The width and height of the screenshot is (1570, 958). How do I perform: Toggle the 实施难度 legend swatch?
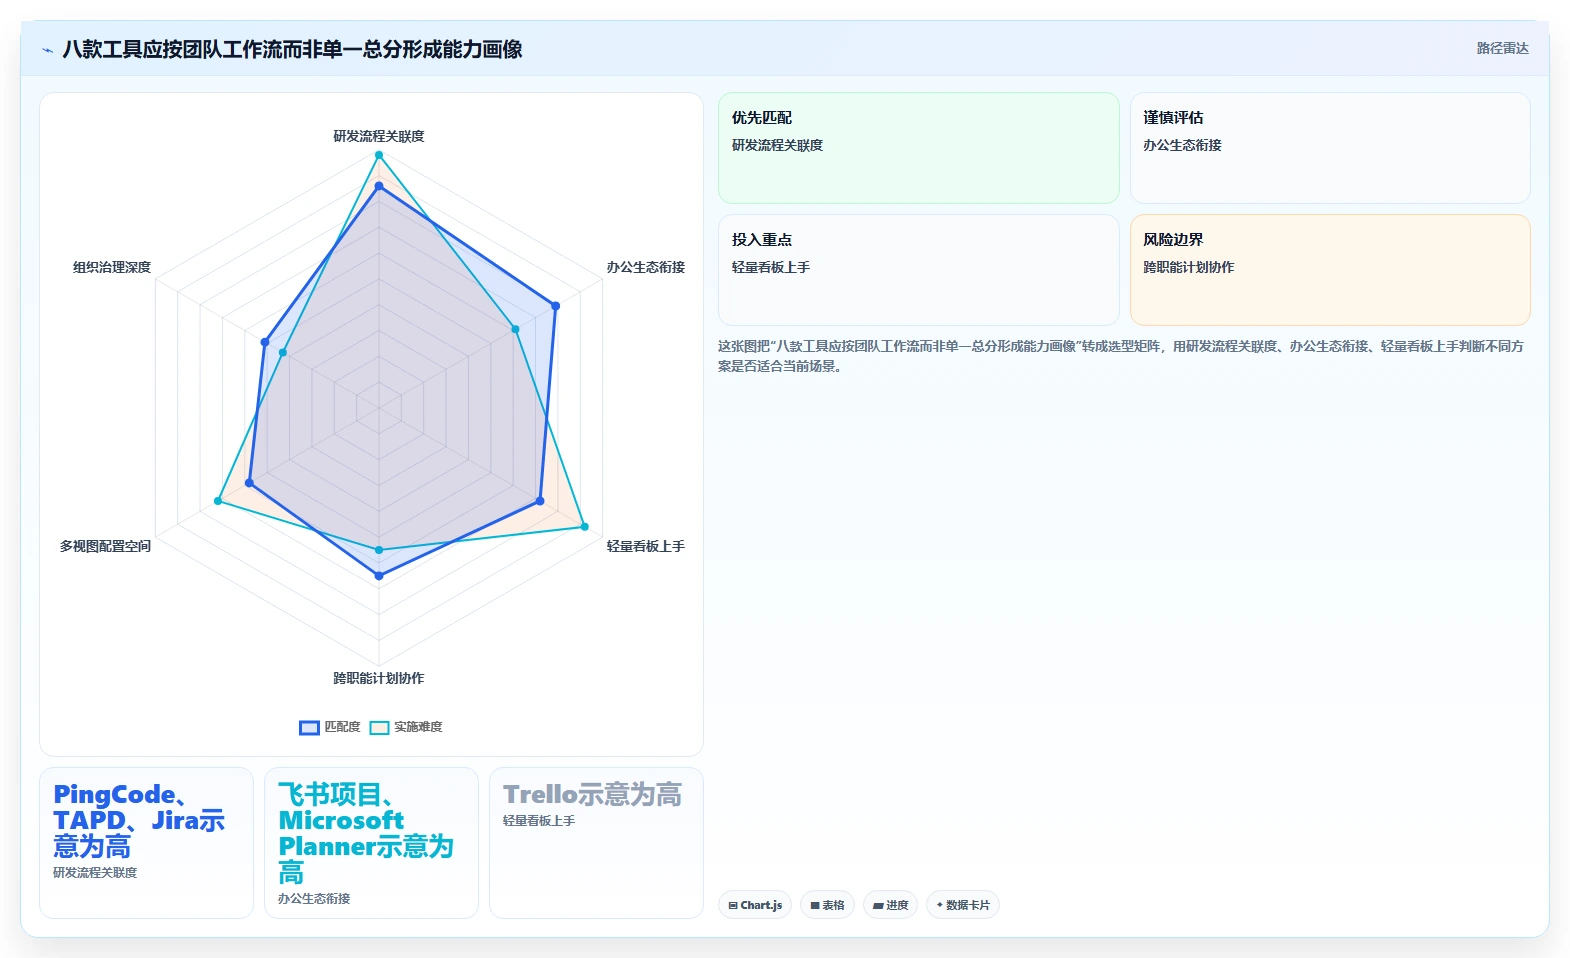[x=379, y=728]
